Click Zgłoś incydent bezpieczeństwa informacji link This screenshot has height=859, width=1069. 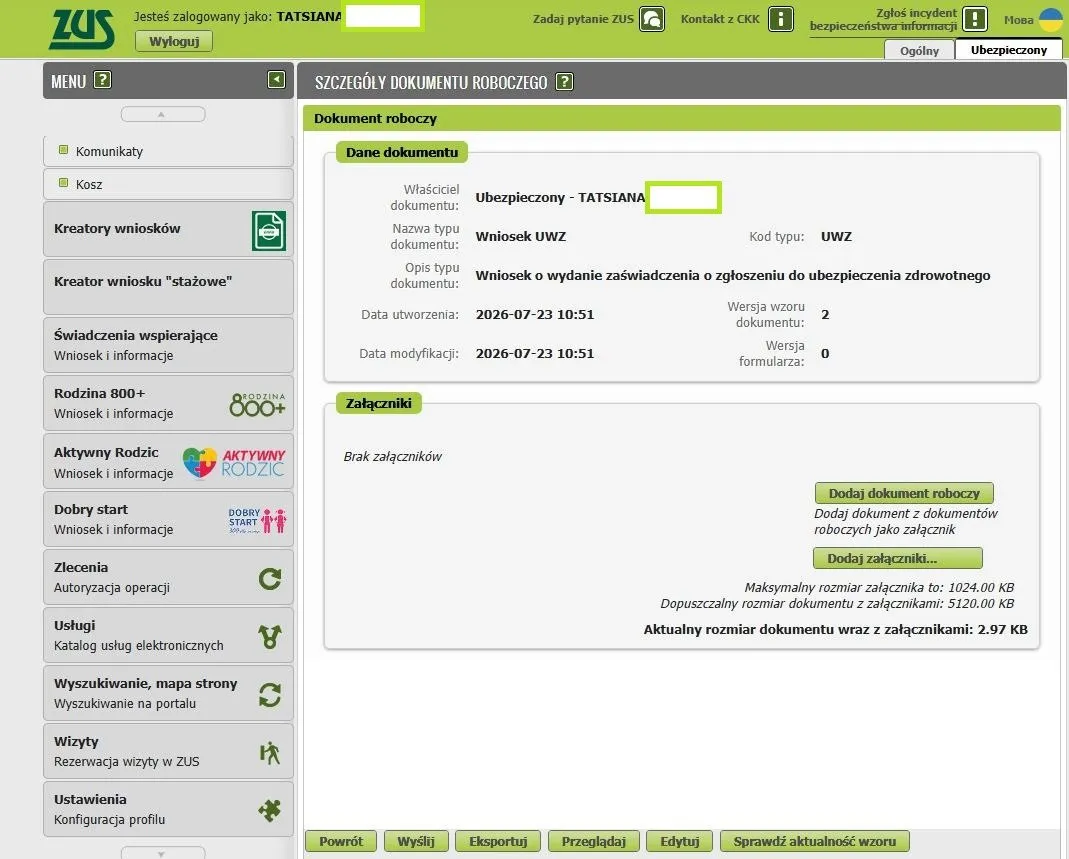pos(884,20)
